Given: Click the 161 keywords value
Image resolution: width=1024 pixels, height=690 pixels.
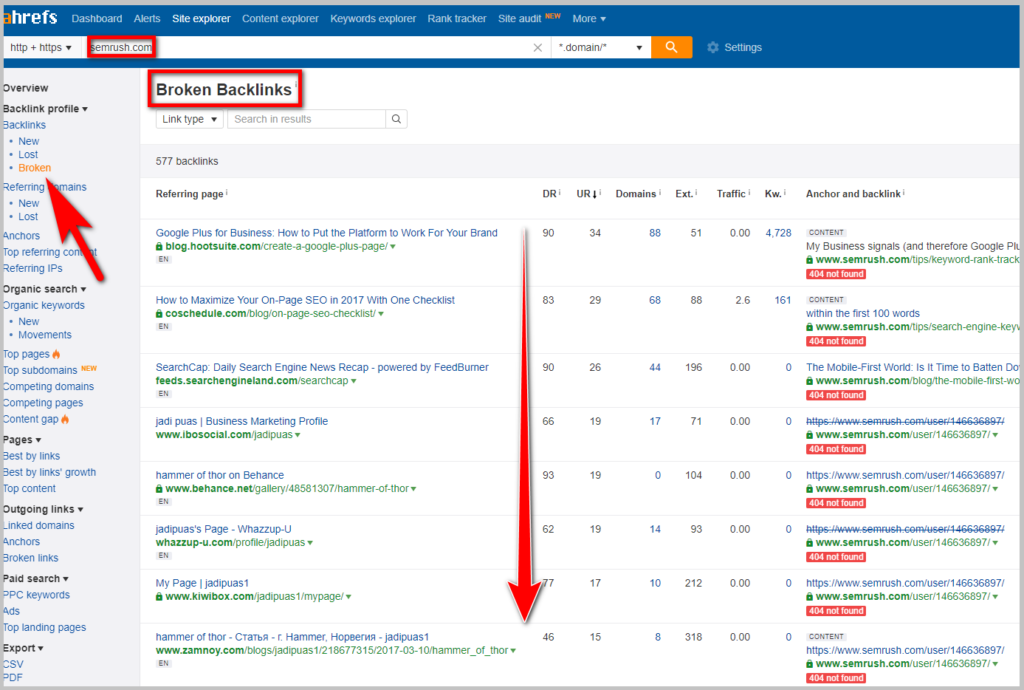Looking at the screenshot, I should coord(783,300).
